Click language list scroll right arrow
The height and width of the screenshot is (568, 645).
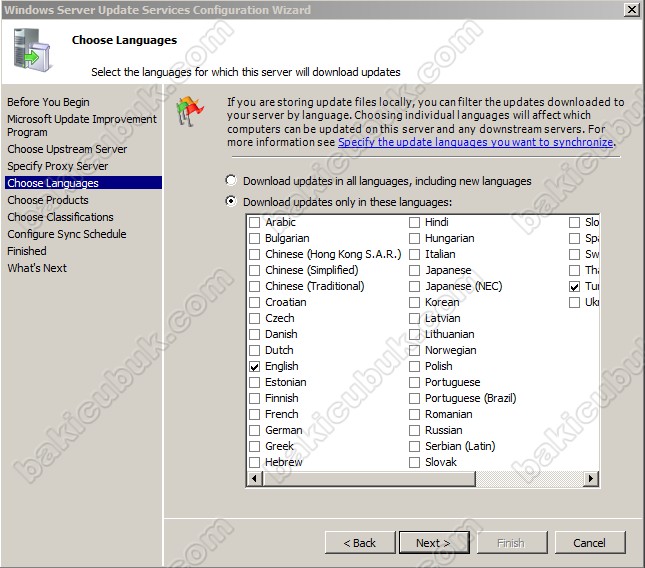point(591,478)
